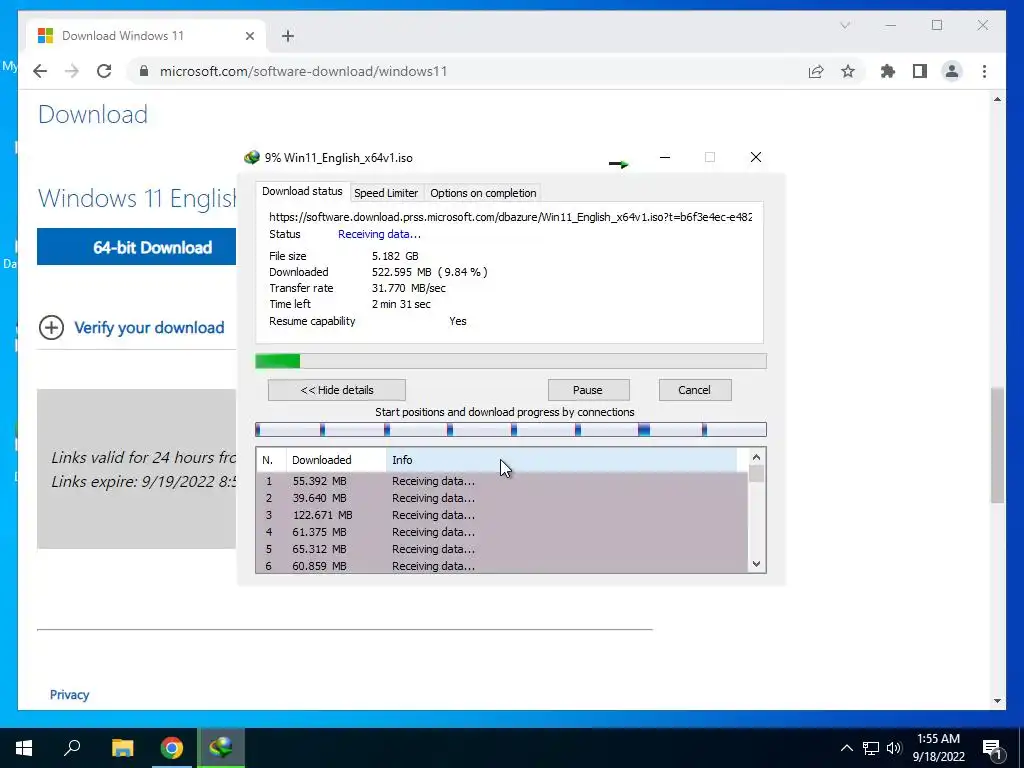Viewport: 1024px width, 768px height.
Task: Click the browser forward arrow
Action: [x=72, y=71]
